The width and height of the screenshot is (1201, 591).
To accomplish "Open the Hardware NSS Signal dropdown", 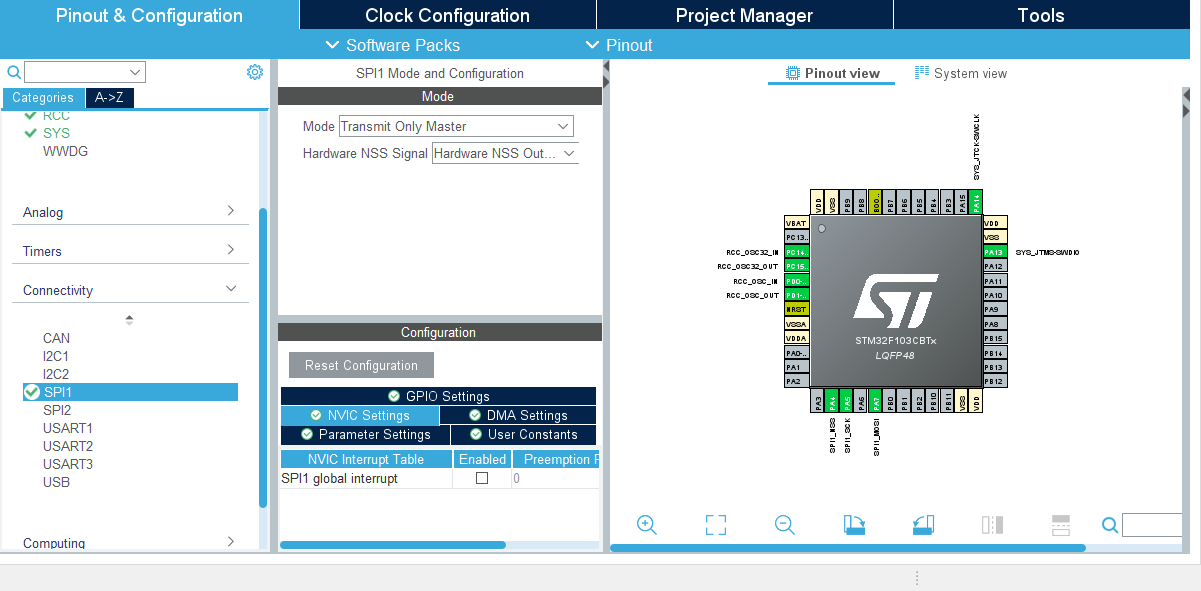I will (x=505, y=154).
